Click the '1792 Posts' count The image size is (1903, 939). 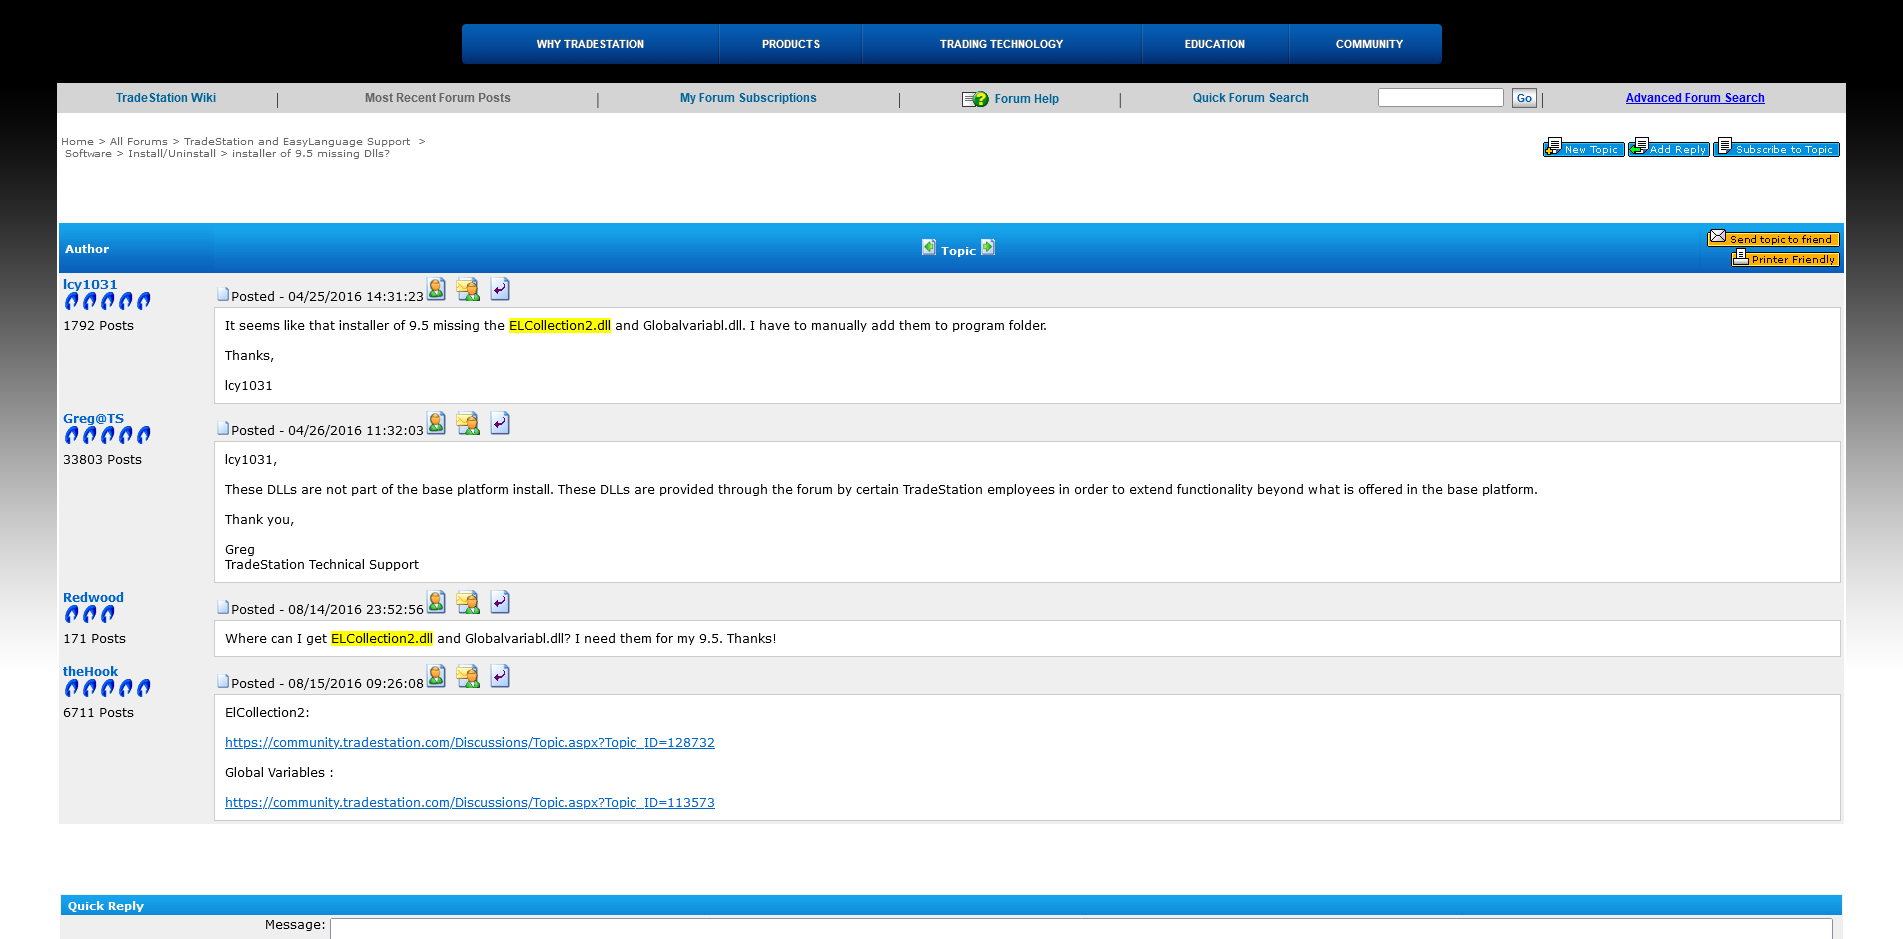coord(98,326)
